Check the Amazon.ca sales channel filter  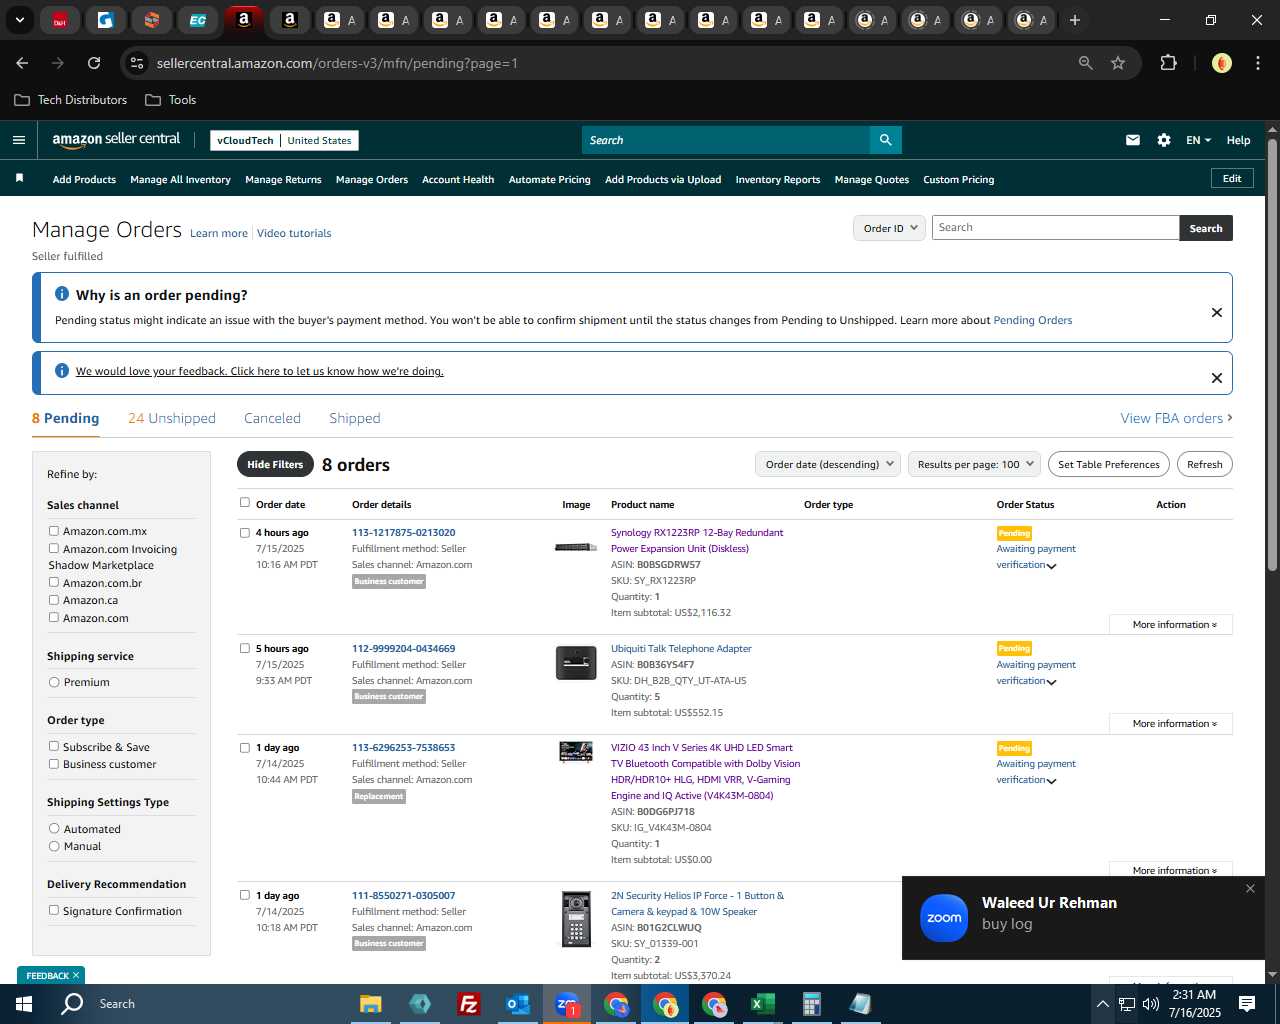pos(54,600)
